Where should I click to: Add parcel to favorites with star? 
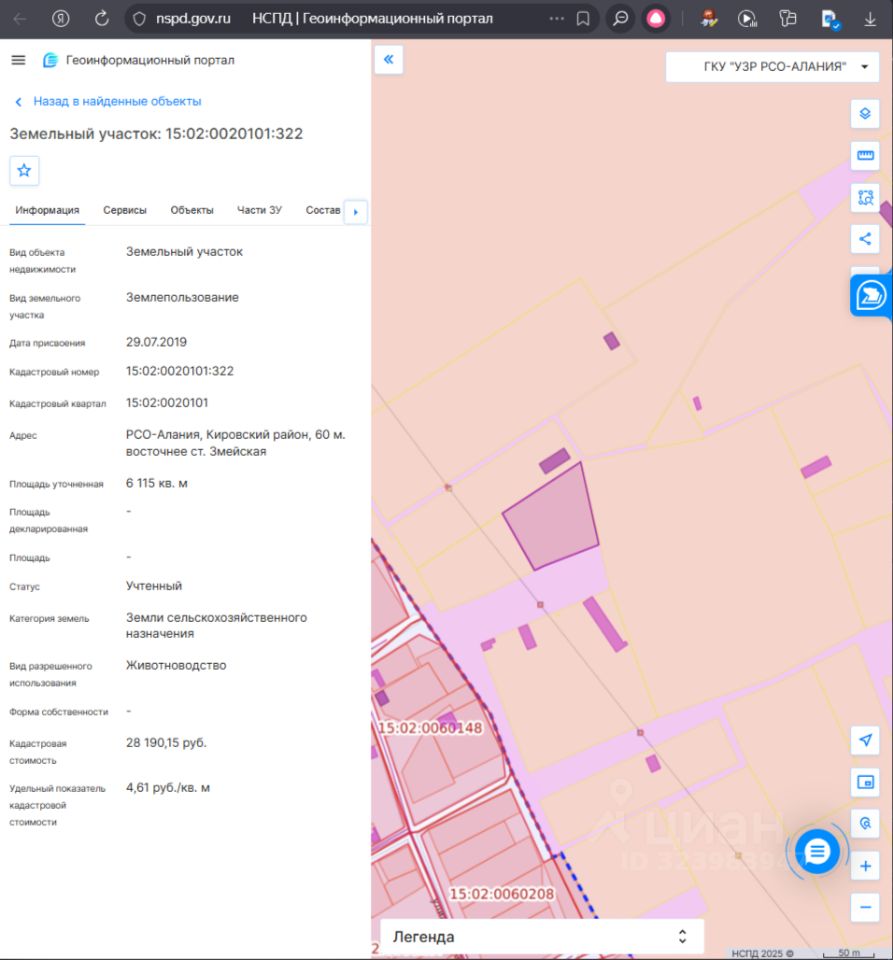coord(24,170)
